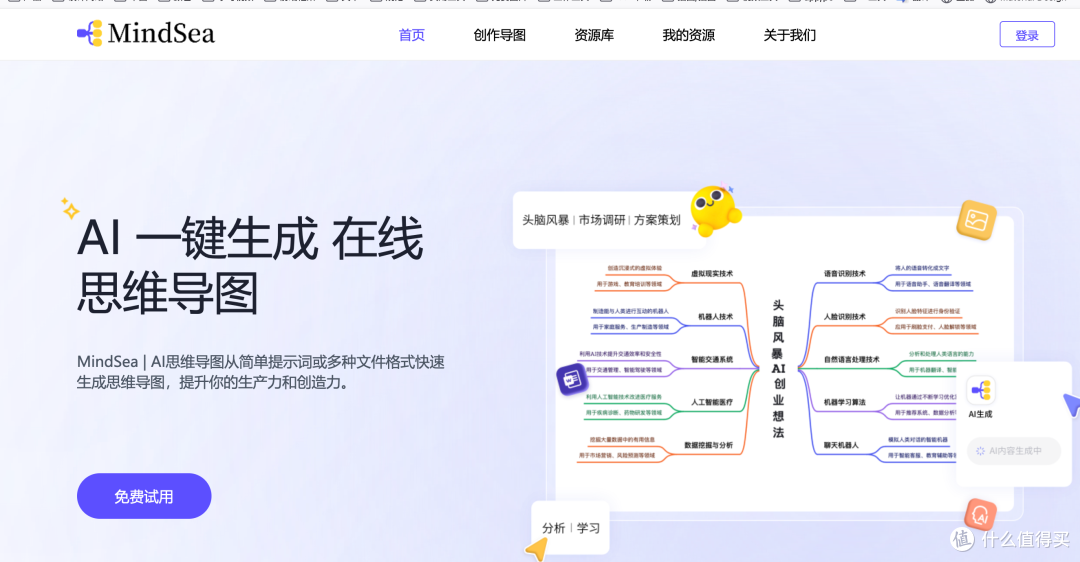Image resolution: width=1080 pixels, height=562 pixels.
Task: Go to the 首页 tab
Action: [x=412, y=35]
